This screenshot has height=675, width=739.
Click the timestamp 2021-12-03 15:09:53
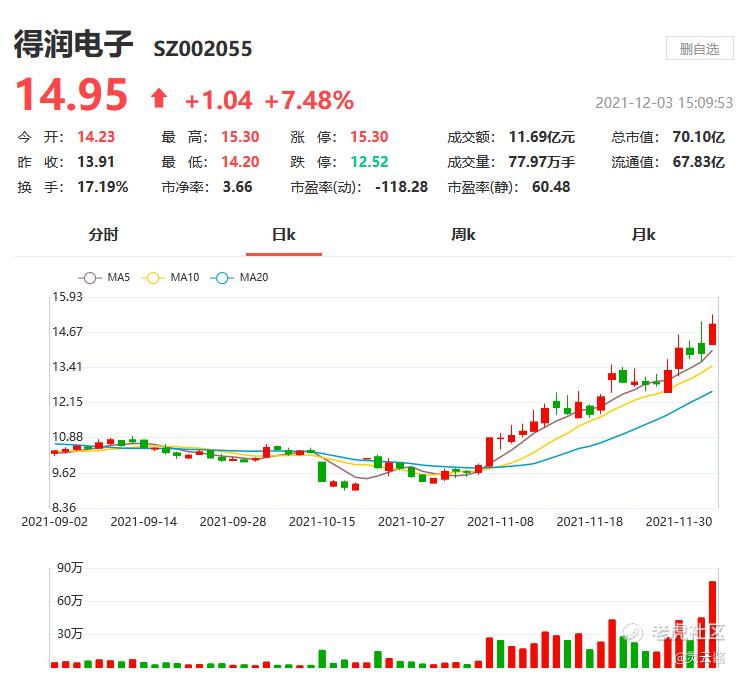tap(664, 103)
